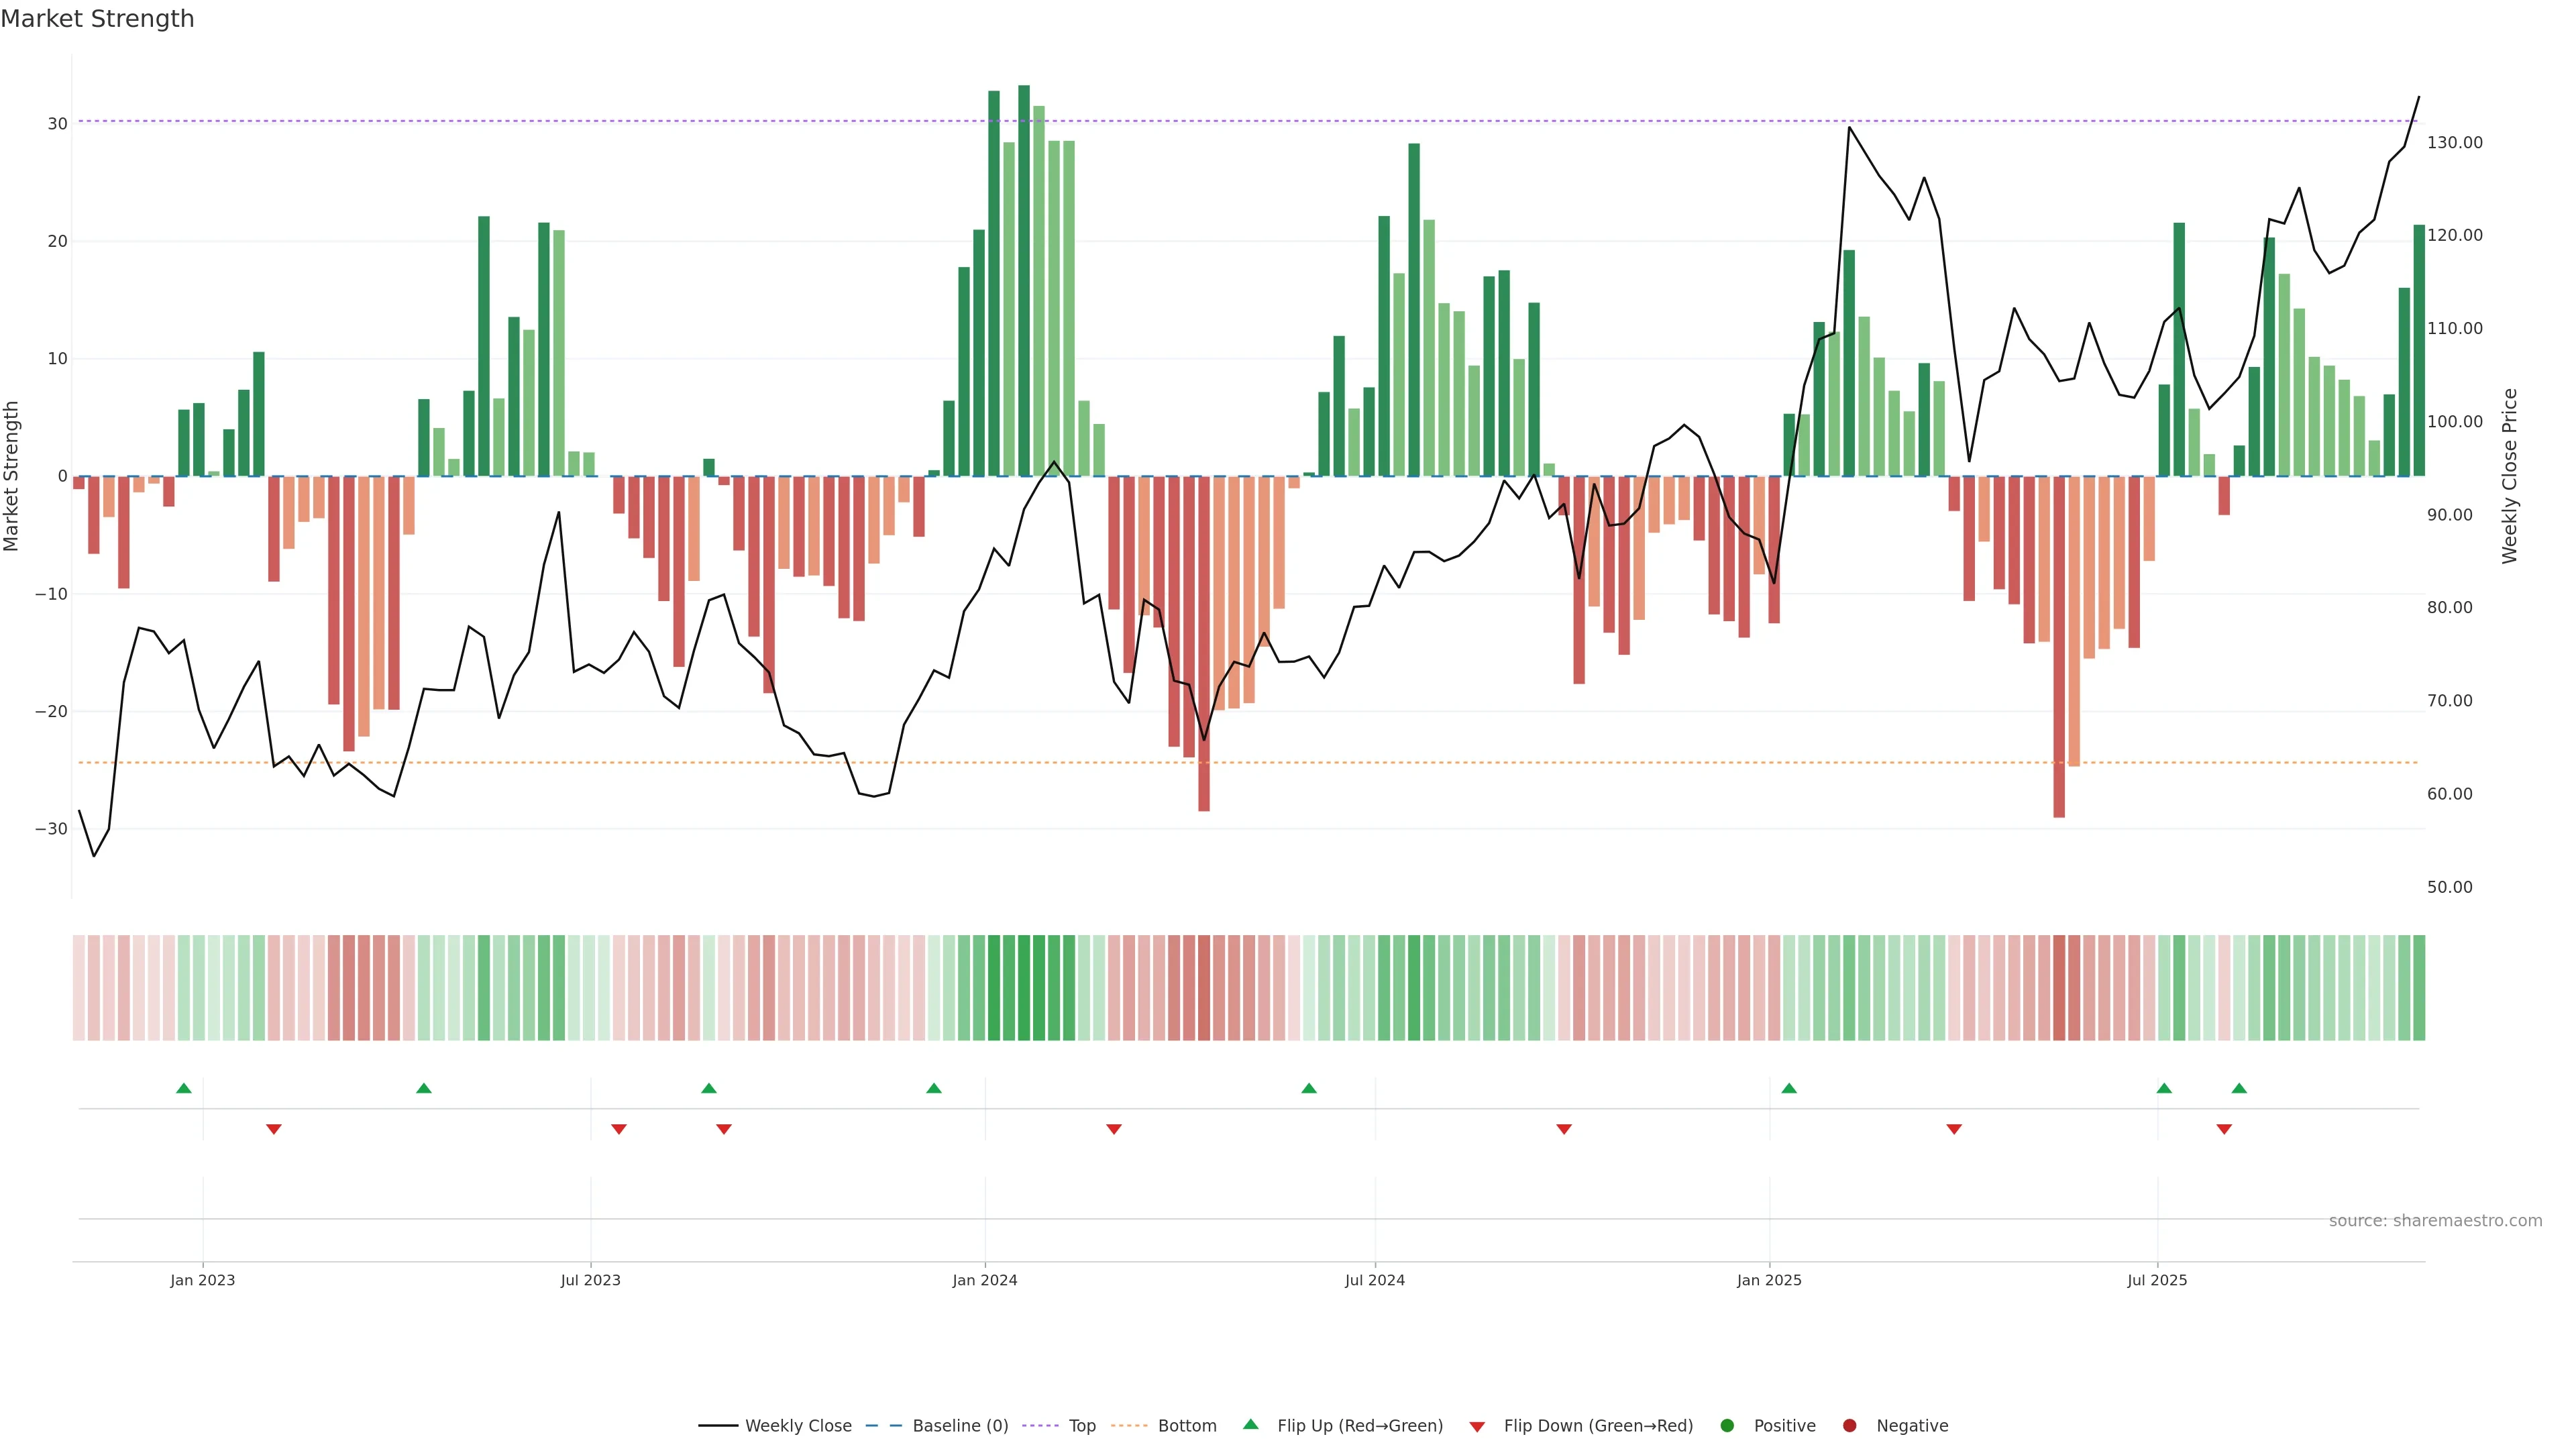The image size is (2576, 1449).
Task: Click the Jul 2024 x-axis label
Action: point(1374,1280)
